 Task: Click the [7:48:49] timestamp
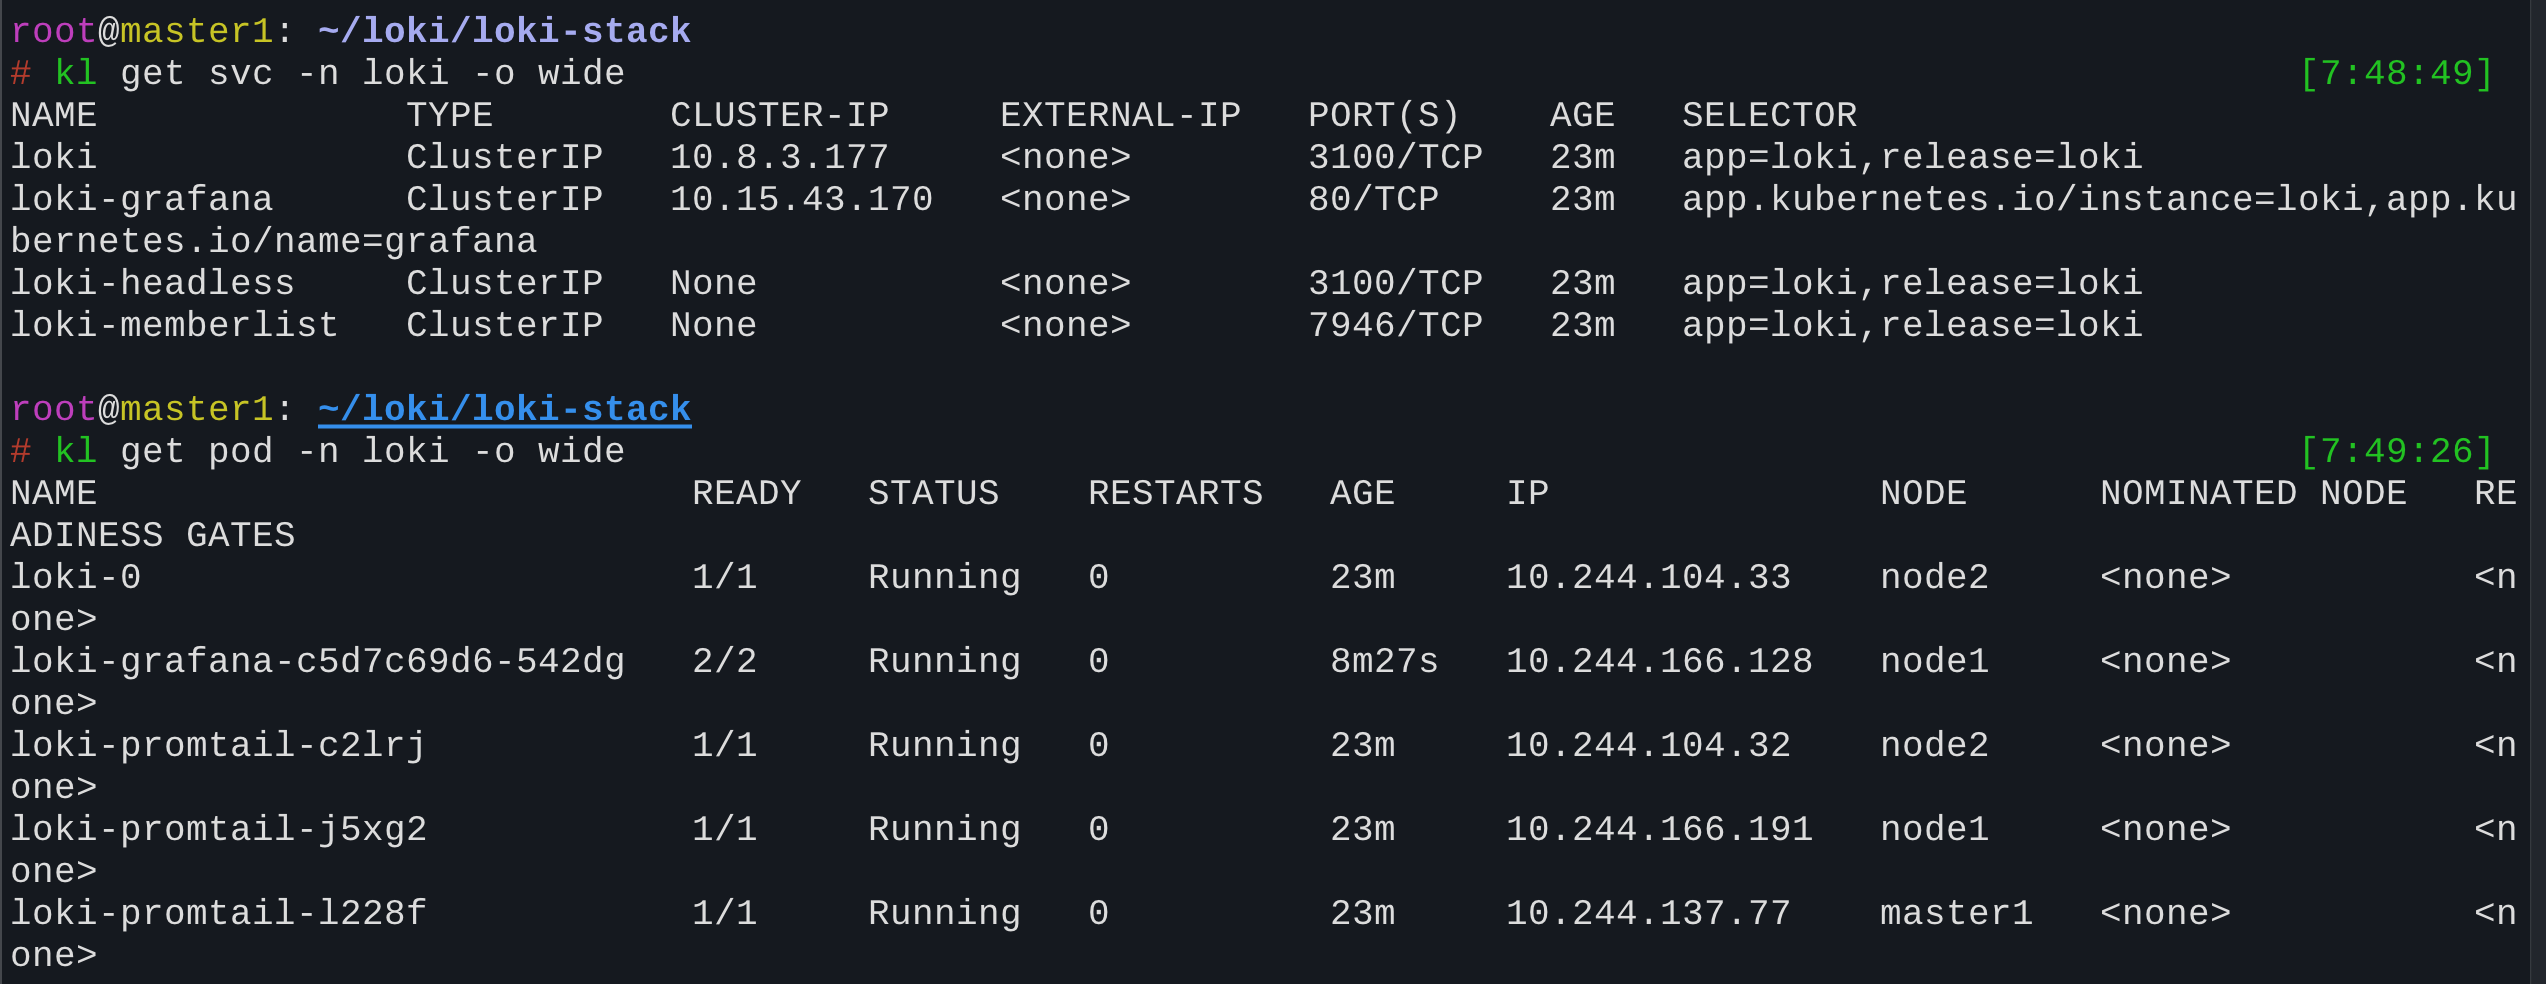(x=2396, y=73)
